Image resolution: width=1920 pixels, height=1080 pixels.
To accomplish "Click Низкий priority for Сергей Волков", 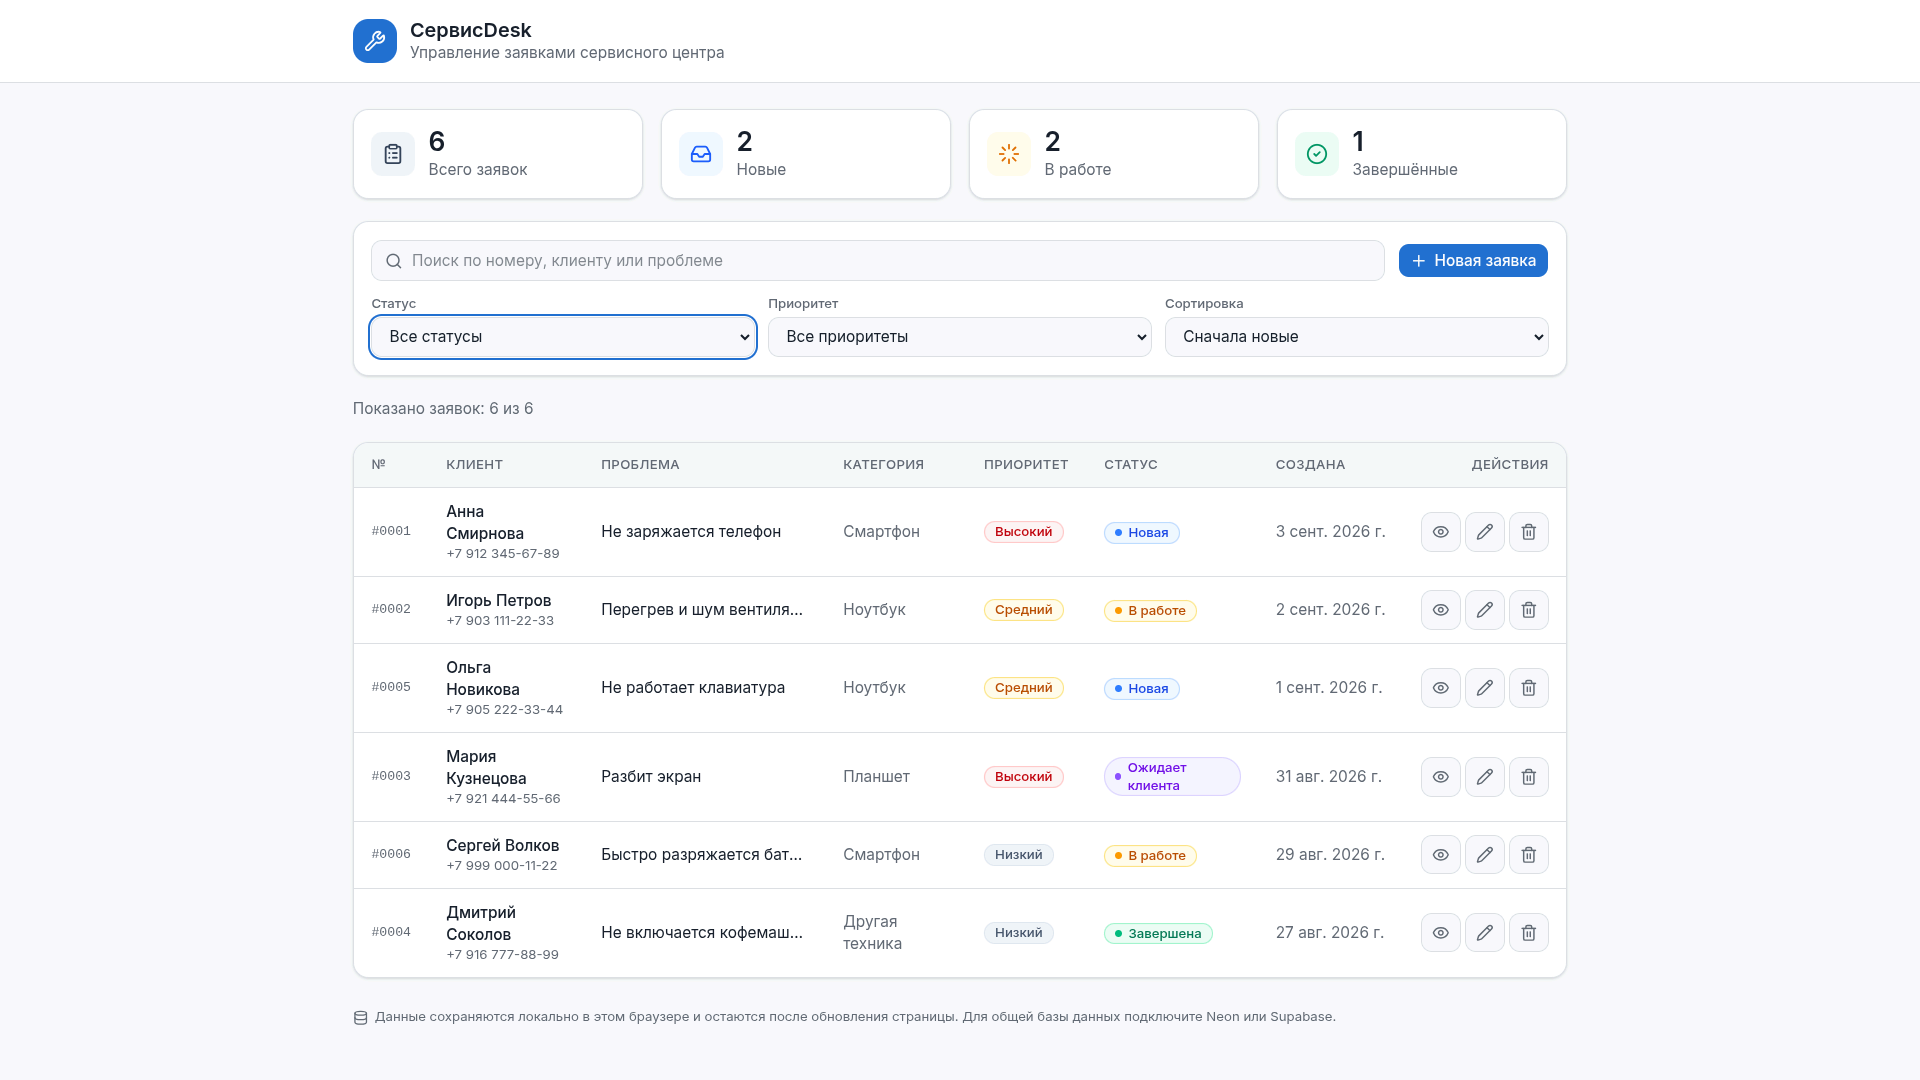I will click(x=1019, y=855).
